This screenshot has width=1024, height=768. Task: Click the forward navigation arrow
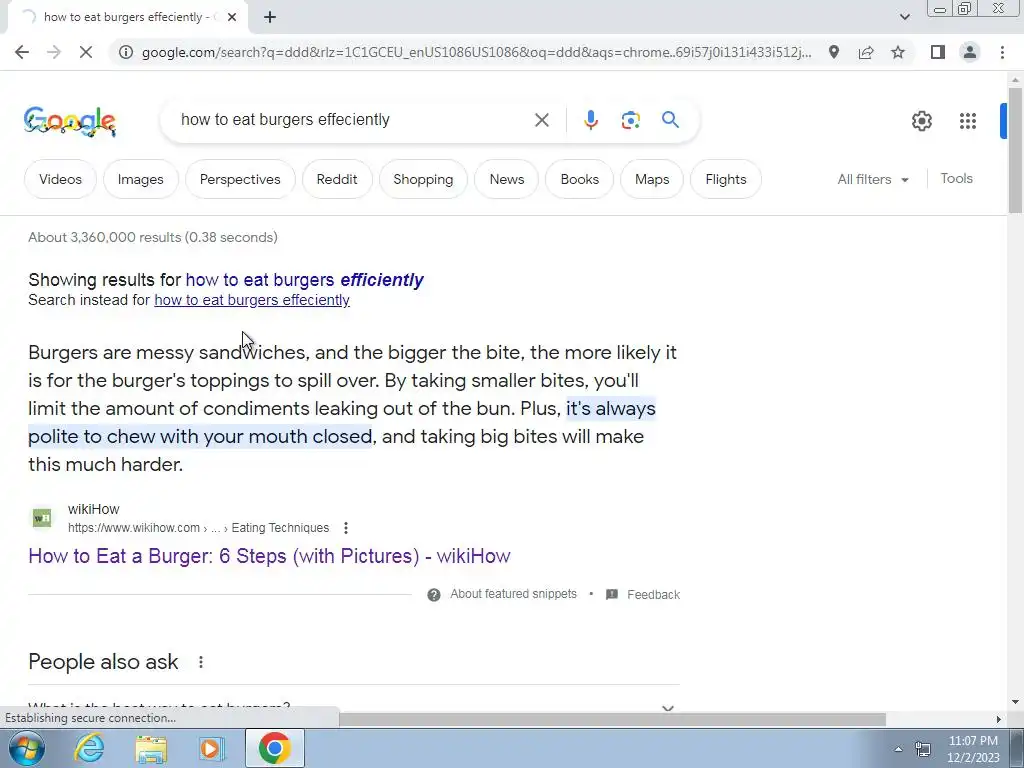tap(54, 52)
